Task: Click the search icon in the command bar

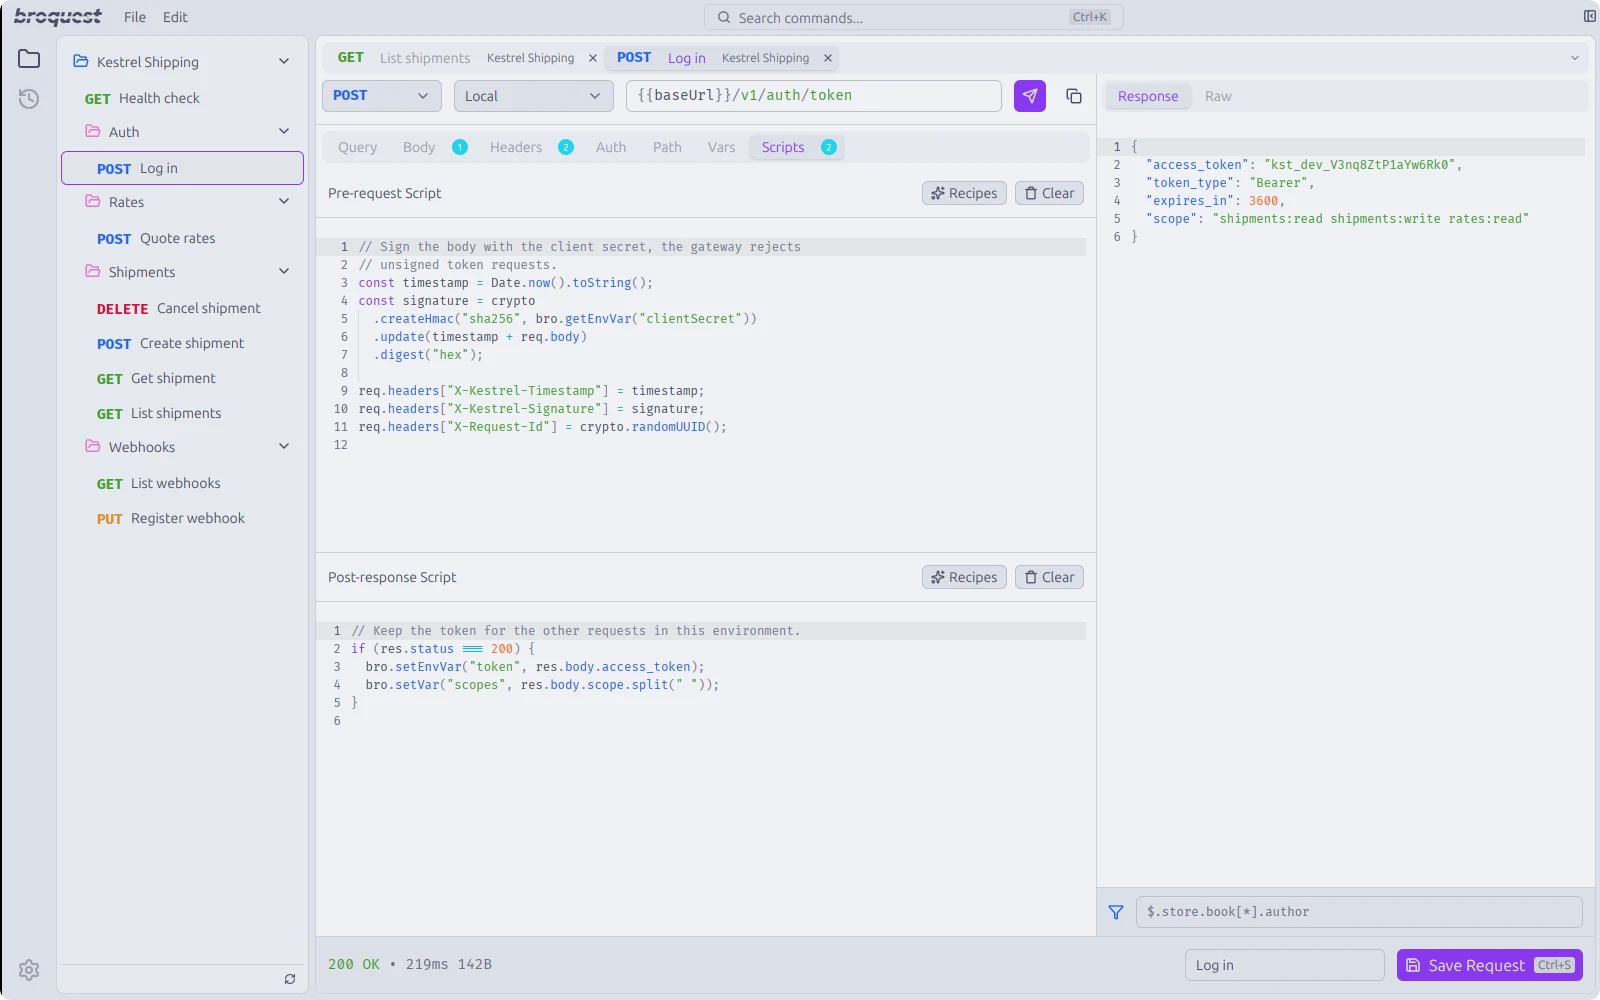Action: tap(724, 17)
